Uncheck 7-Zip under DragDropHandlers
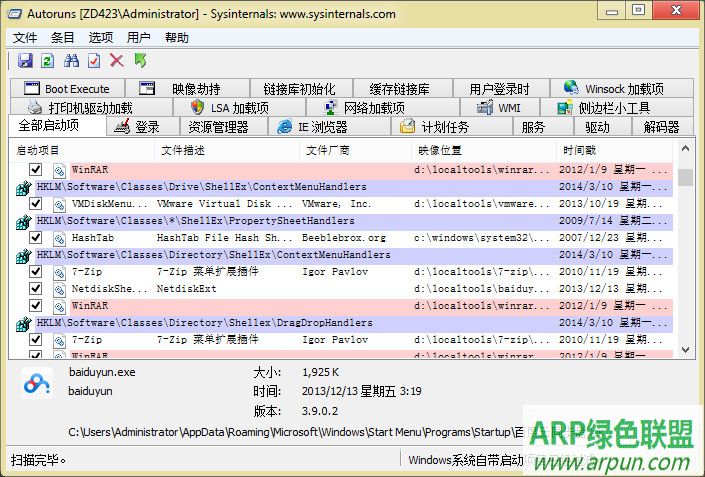 coord(36,339)
